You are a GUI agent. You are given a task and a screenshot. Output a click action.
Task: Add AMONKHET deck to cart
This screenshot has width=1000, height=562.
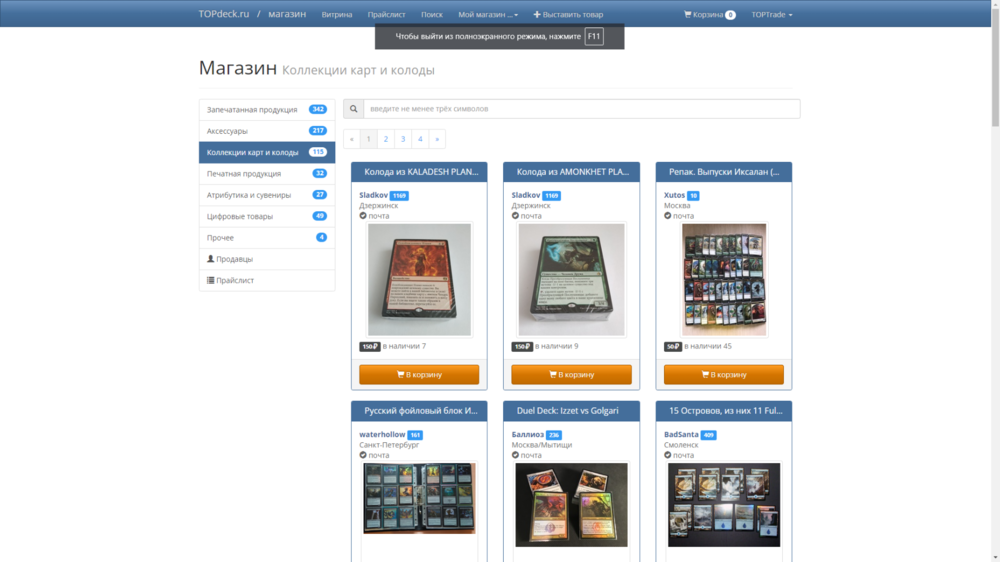point(571,374)
